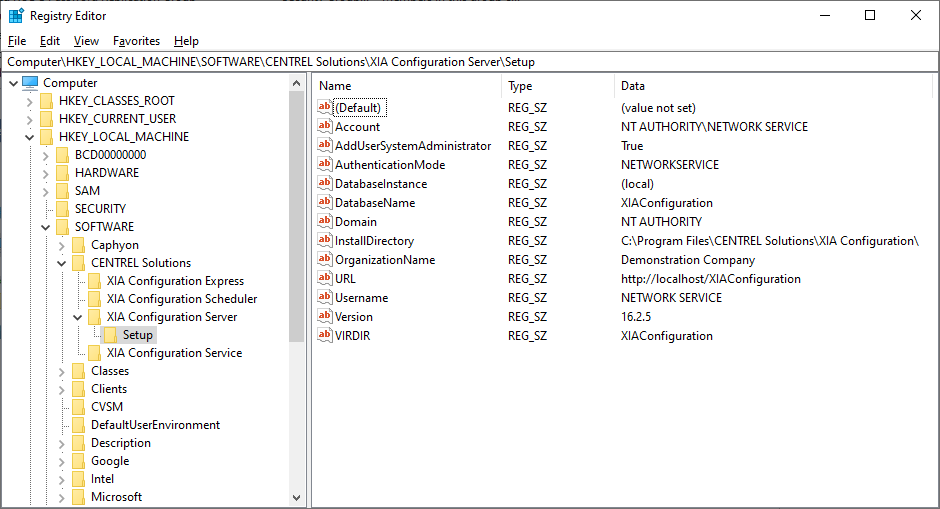Click the folder icon for XIA Configuration Scheduler
This screenshot has width=940, height=509.
tap(94, 299)
